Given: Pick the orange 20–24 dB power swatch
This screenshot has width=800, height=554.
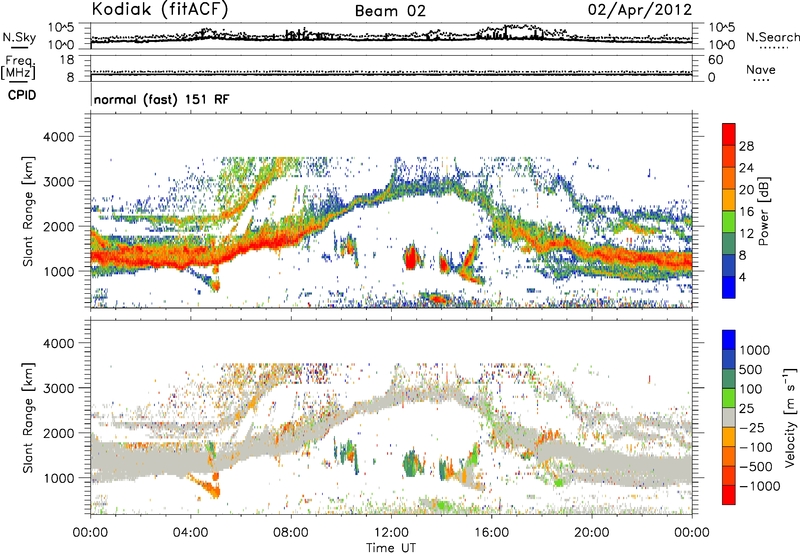Looking at the screenshot, I should point(729,179).
